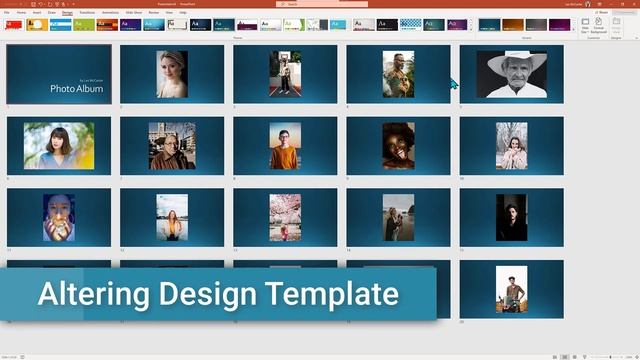Switch to the Insert tab
Image resolution: width=640 pixels, height=360 pixels.
tap(37, 13)
